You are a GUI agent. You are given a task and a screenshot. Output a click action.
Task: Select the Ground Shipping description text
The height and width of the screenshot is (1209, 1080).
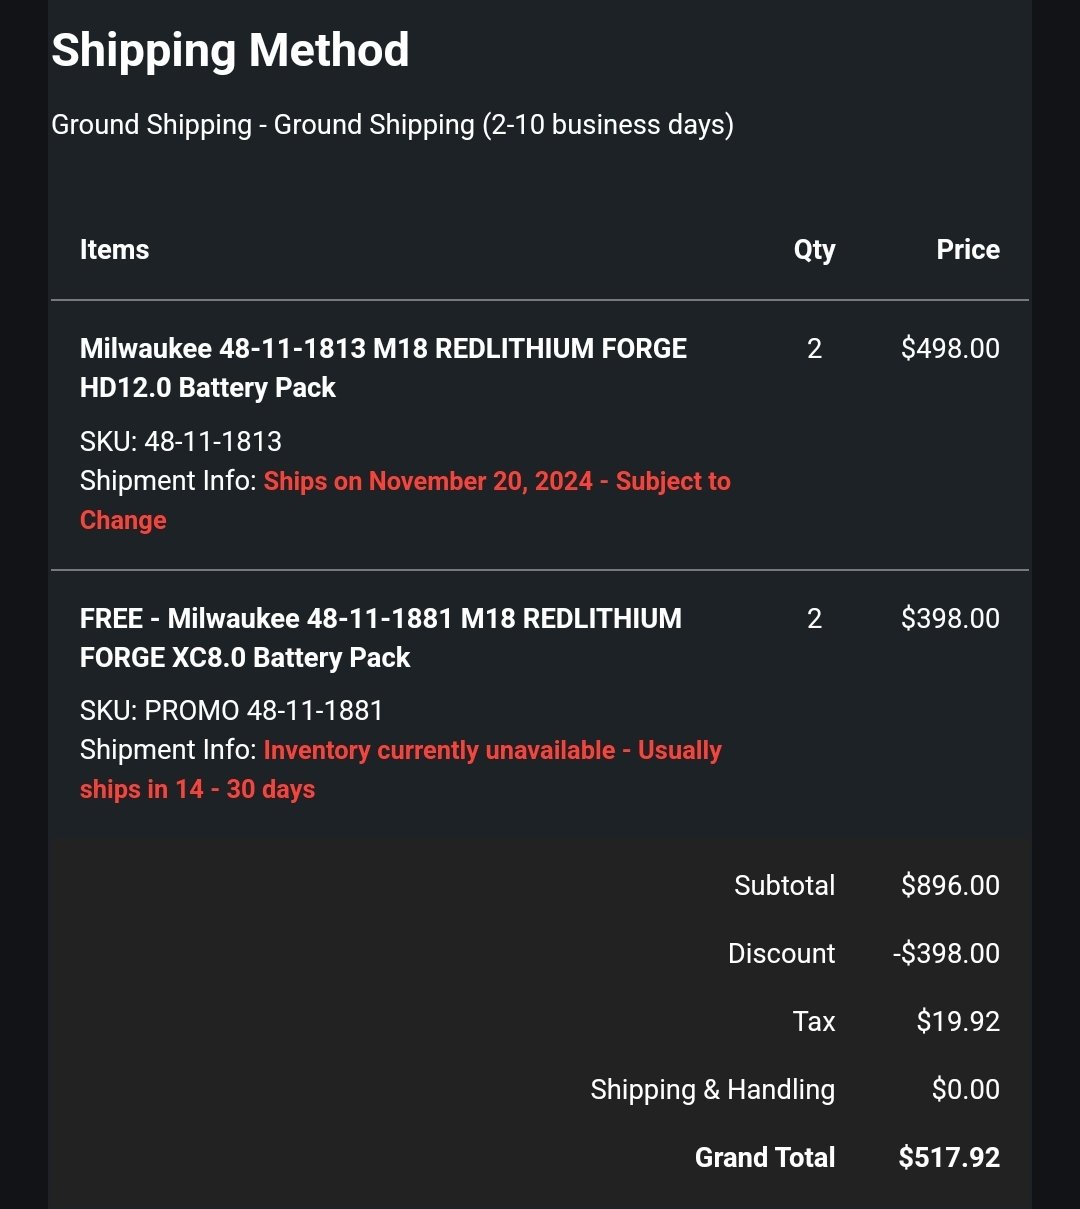[392, 125]
